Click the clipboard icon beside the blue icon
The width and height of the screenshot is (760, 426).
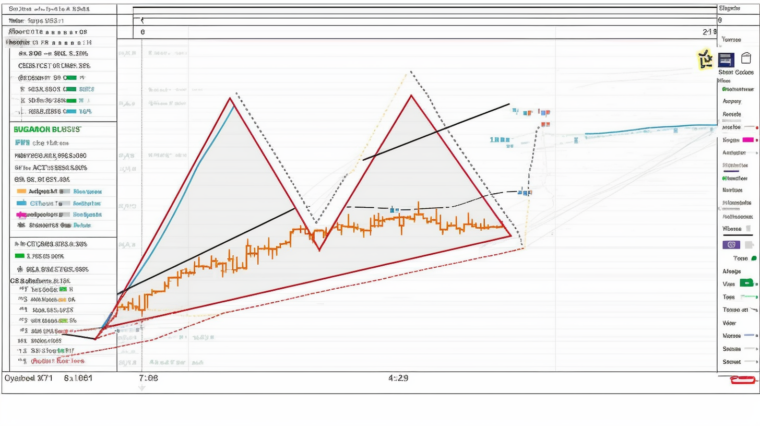coord(746,59)
